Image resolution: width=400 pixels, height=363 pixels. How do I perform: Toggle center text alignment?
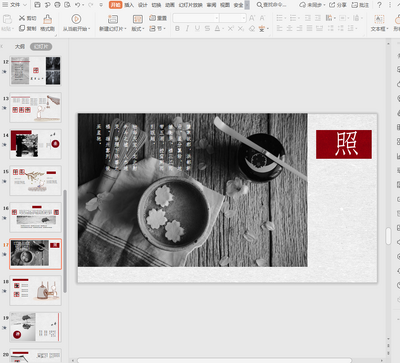(289, 29)
